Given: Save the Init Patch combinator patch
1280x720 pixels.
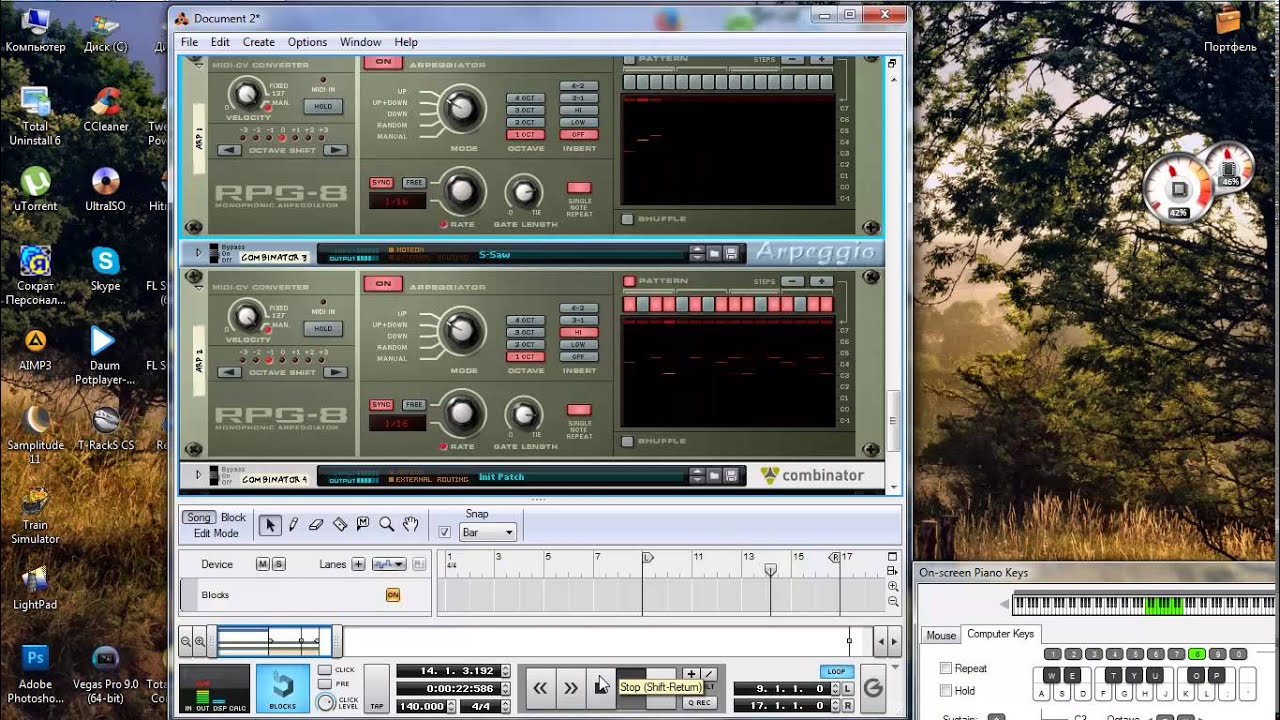Looking at the screenshot, I should tap(732, 476).
